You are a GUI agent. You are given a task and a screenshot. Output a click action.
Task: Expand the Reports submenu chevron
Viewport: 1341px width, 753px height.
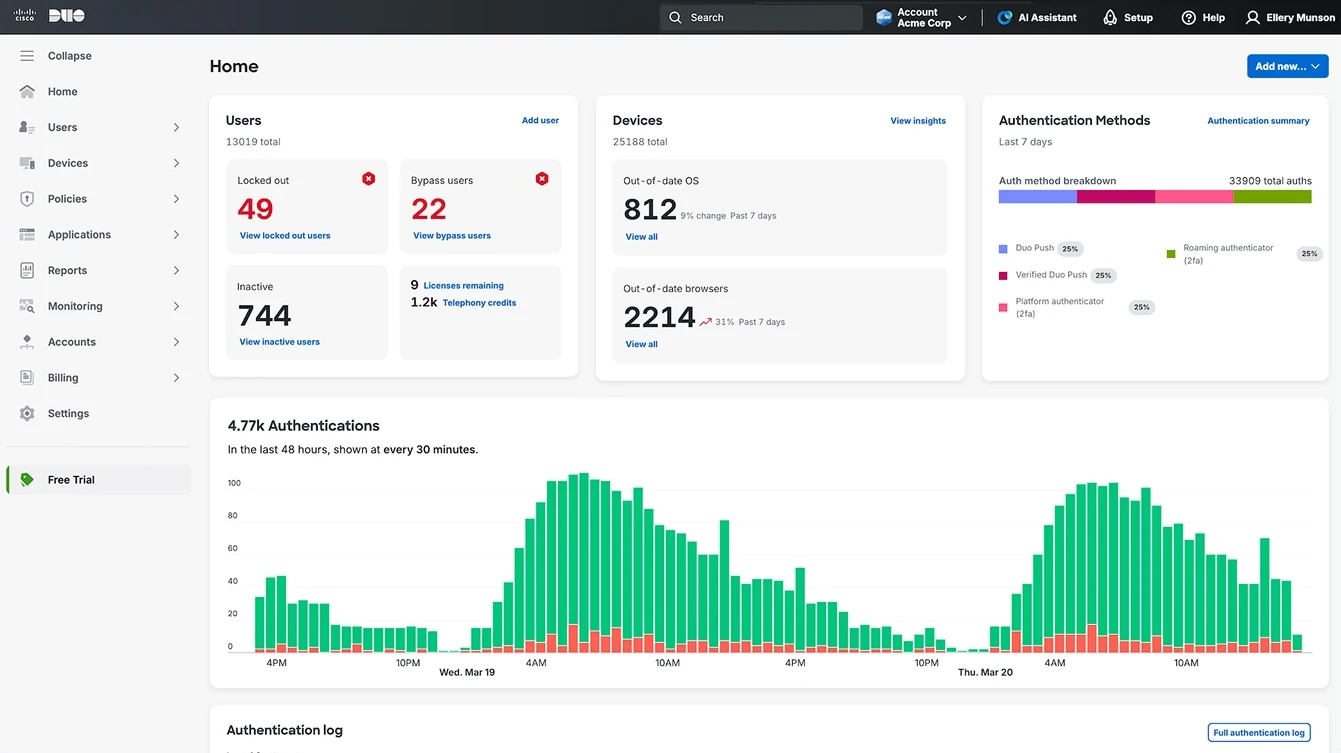point(176,270)
